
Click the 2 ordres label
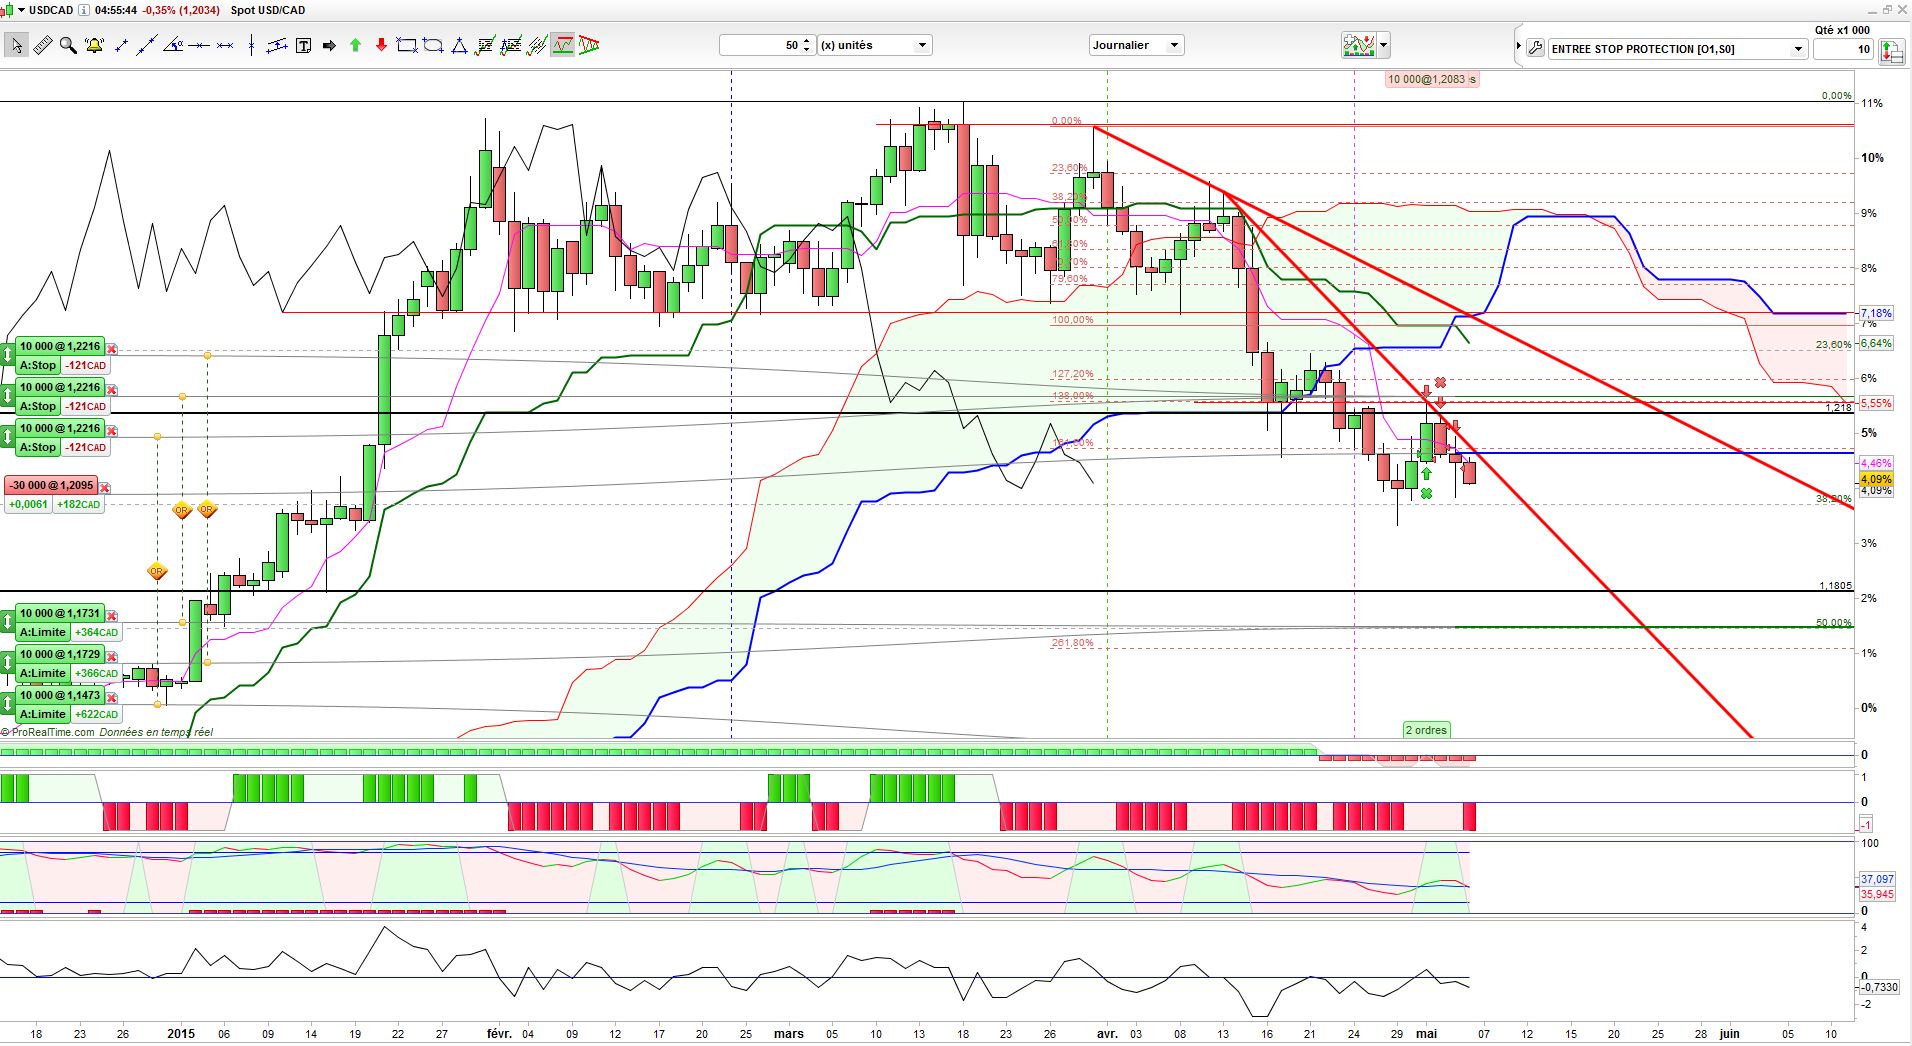click(x=1426, y=730)
